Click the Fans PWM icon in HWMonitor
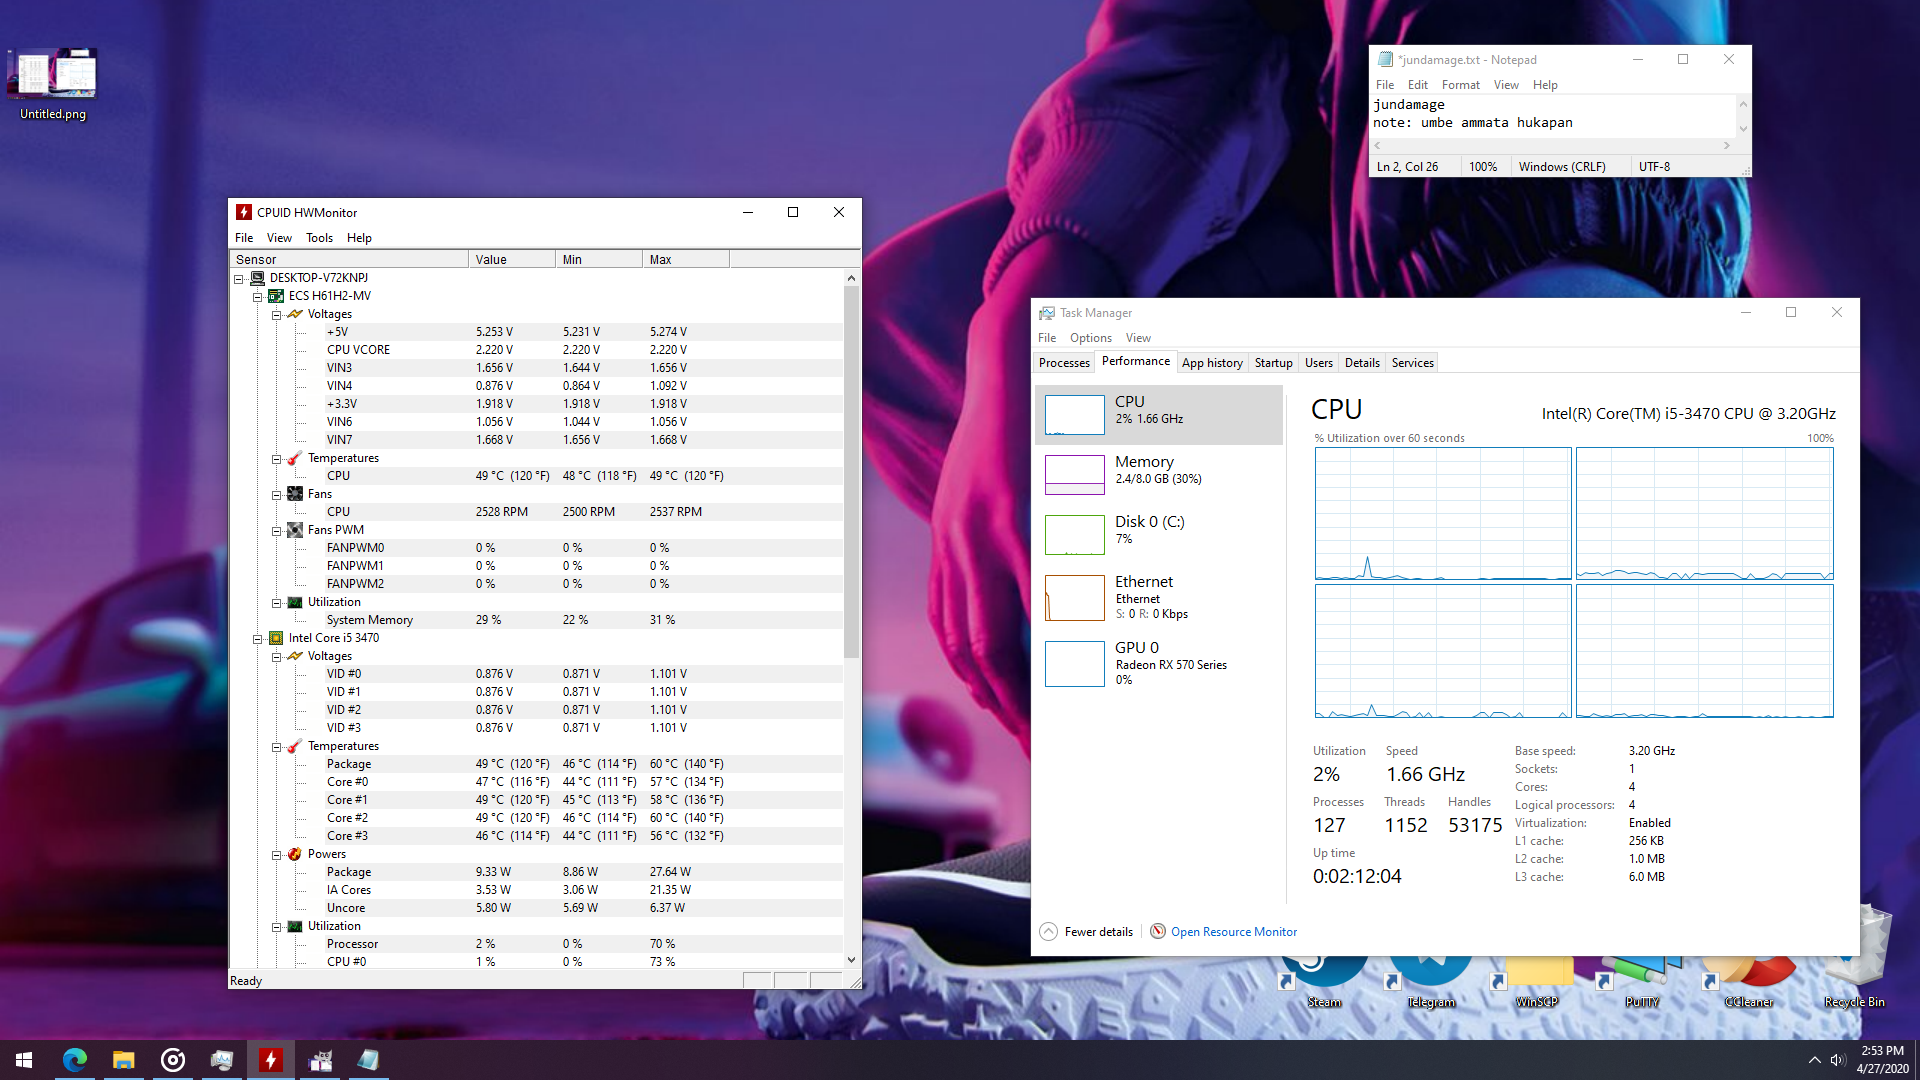The image size is (1920, 1080). (x=295, y=530)
